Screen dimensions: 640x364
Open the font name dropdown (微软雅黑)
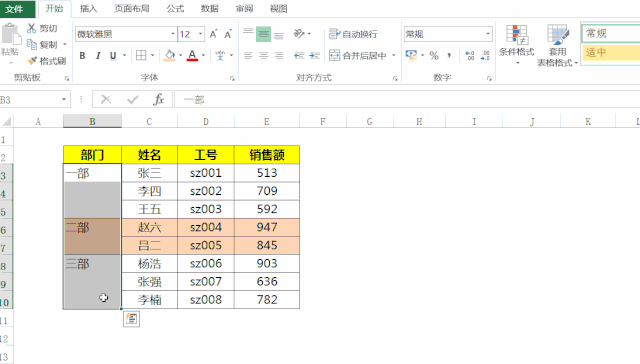[173, 34]
